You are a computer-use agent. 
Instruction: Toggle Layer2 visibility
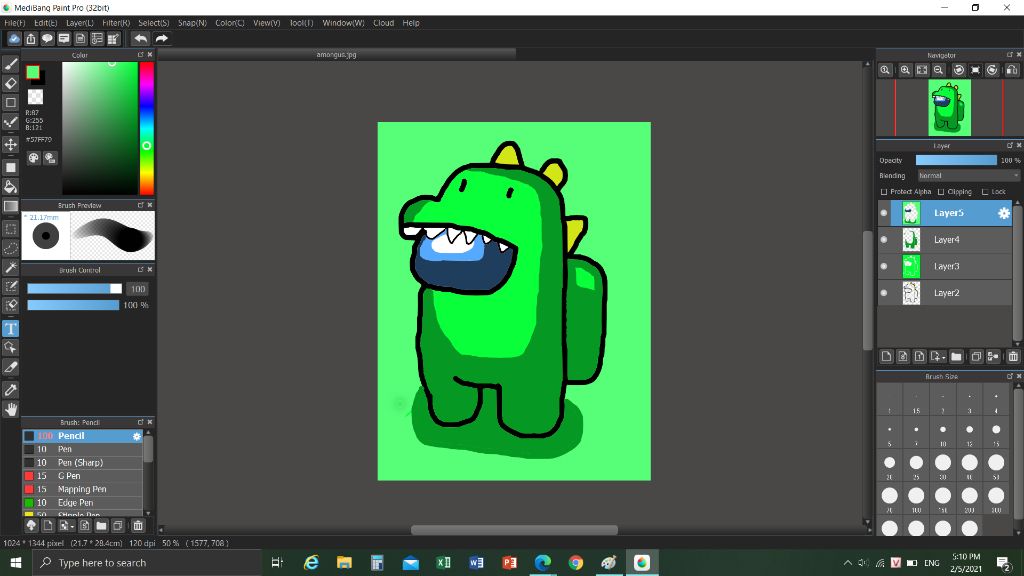884,293
